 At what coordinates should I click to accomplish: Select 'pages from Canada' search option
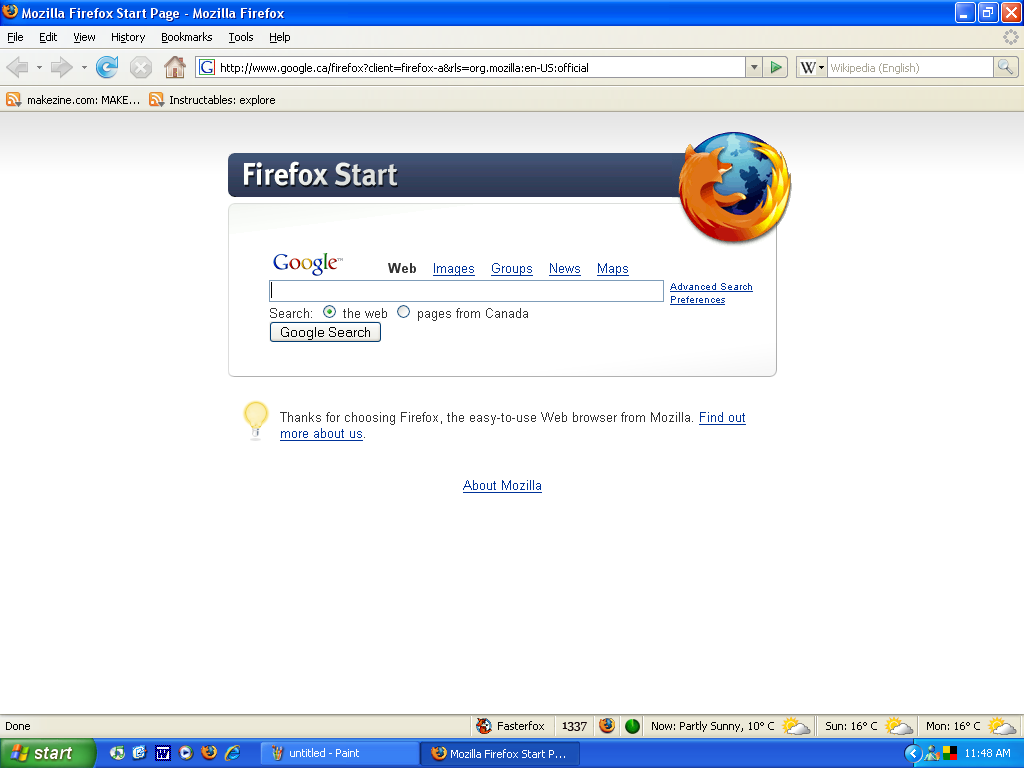[x=404, y=312]
